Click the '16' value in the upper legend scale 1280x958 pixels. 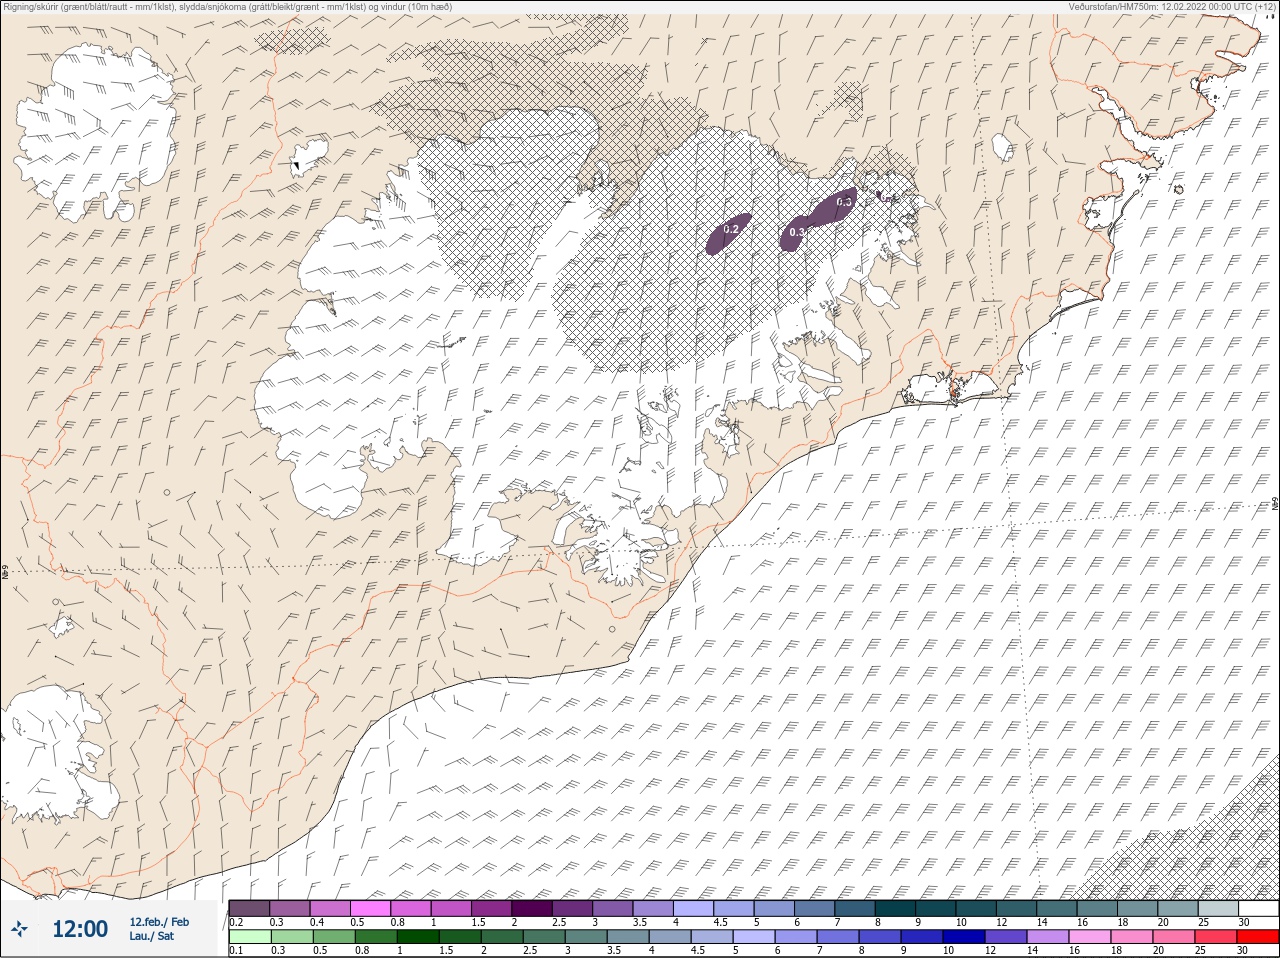[1082, 922]
